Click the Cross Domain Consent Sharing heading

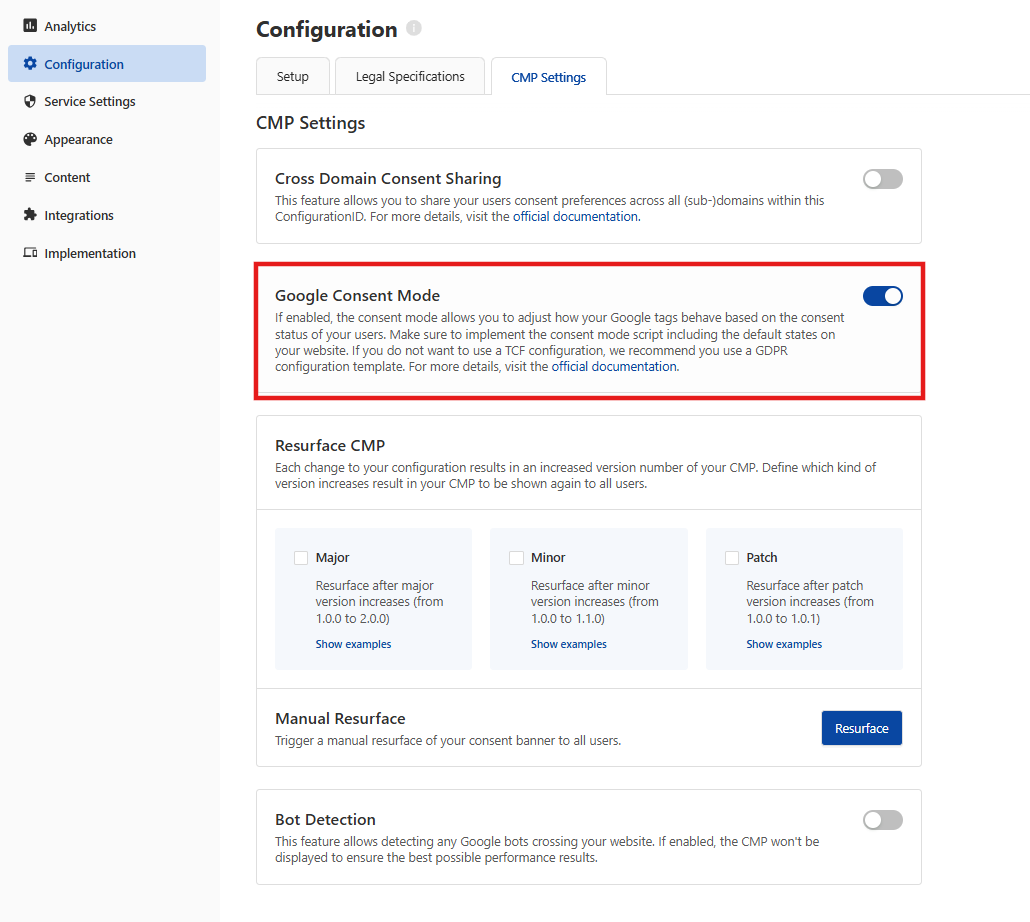coord(388,179)
